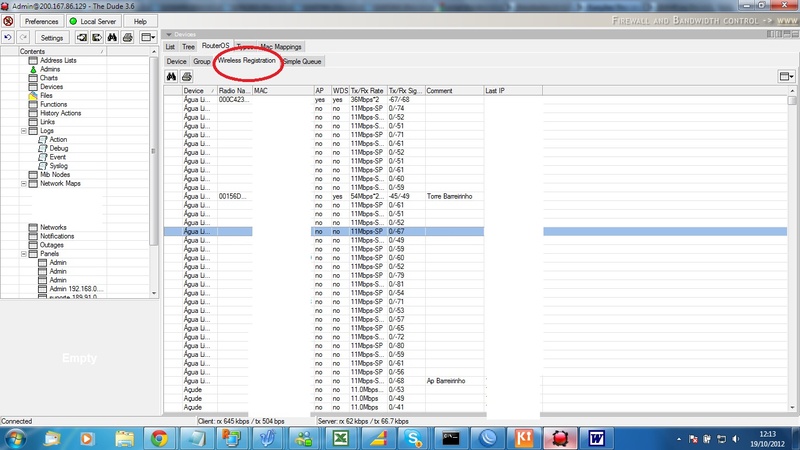Viewport: 800px width, 450px height.
Task: Open the pane layout dropdown in main toolbar
Action: point(148,37)
